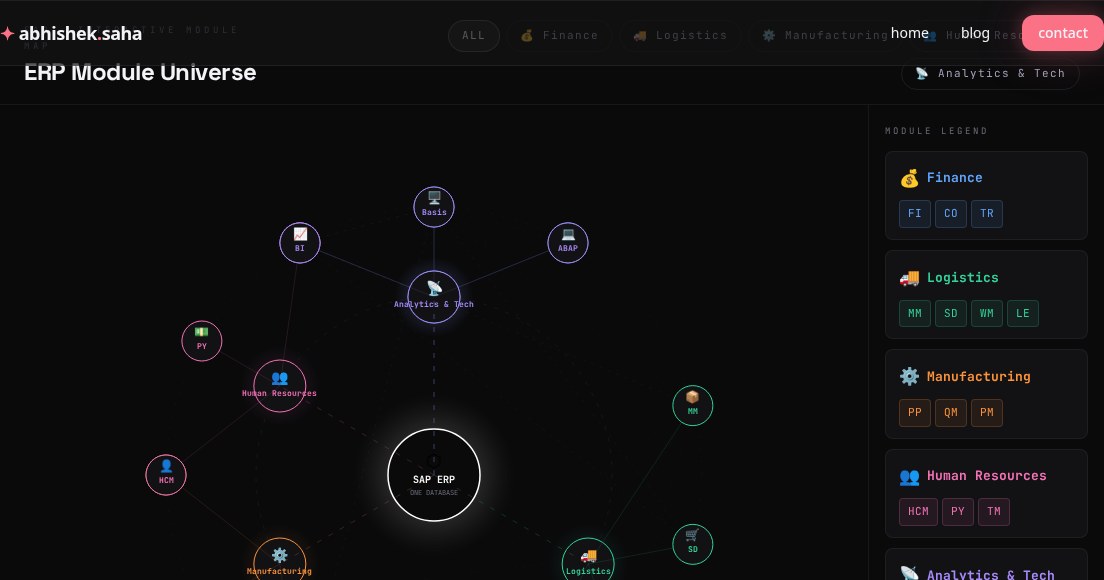Click the satellite Analytics legend icon
The image size is (1104, 580).
(x=909, y=574)
